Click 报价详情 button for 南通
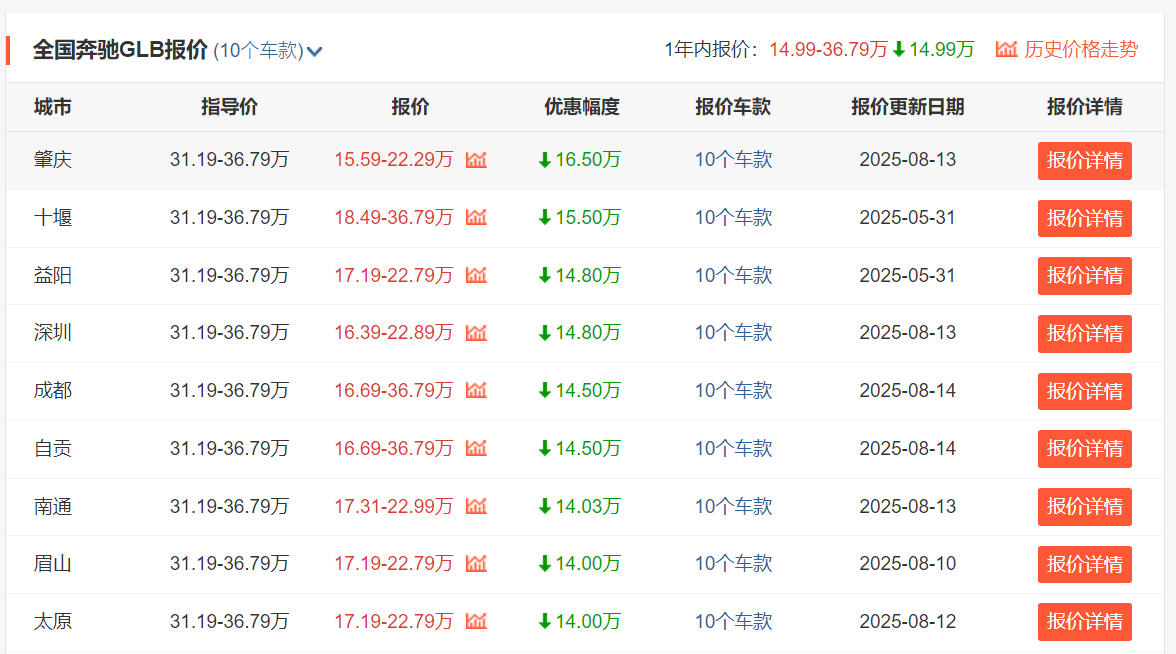This screenshot has height=654, width=1176. pos(1084,506)
